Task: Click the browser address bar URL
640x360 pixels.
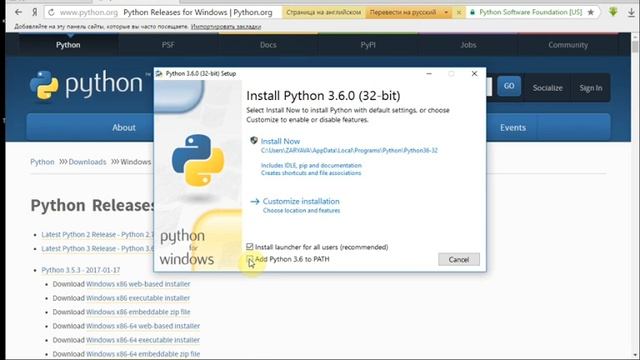Action: pyautogui.click(x=89, y=13)
